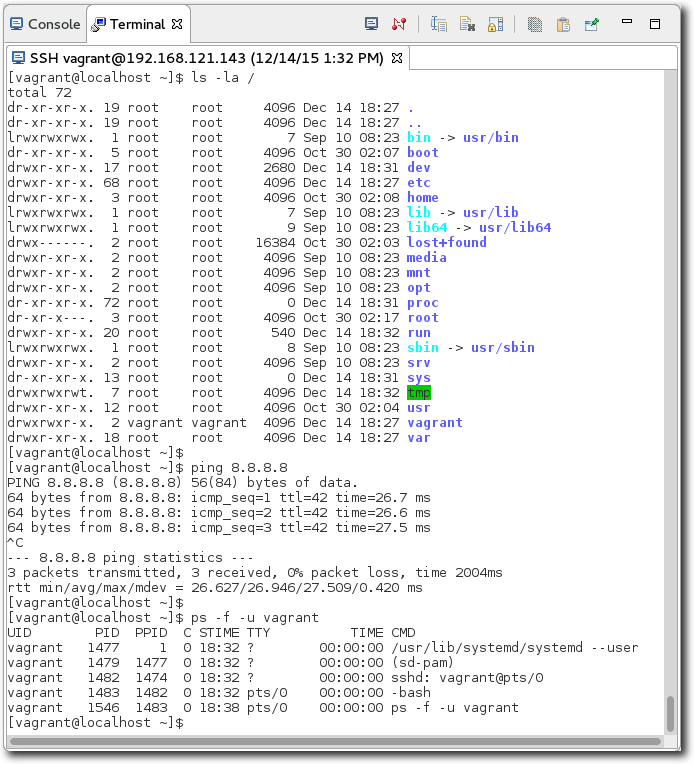Screen dimensions: 694x764
Task: Click the green pin terminal view icon
Action: pos(591,24)
